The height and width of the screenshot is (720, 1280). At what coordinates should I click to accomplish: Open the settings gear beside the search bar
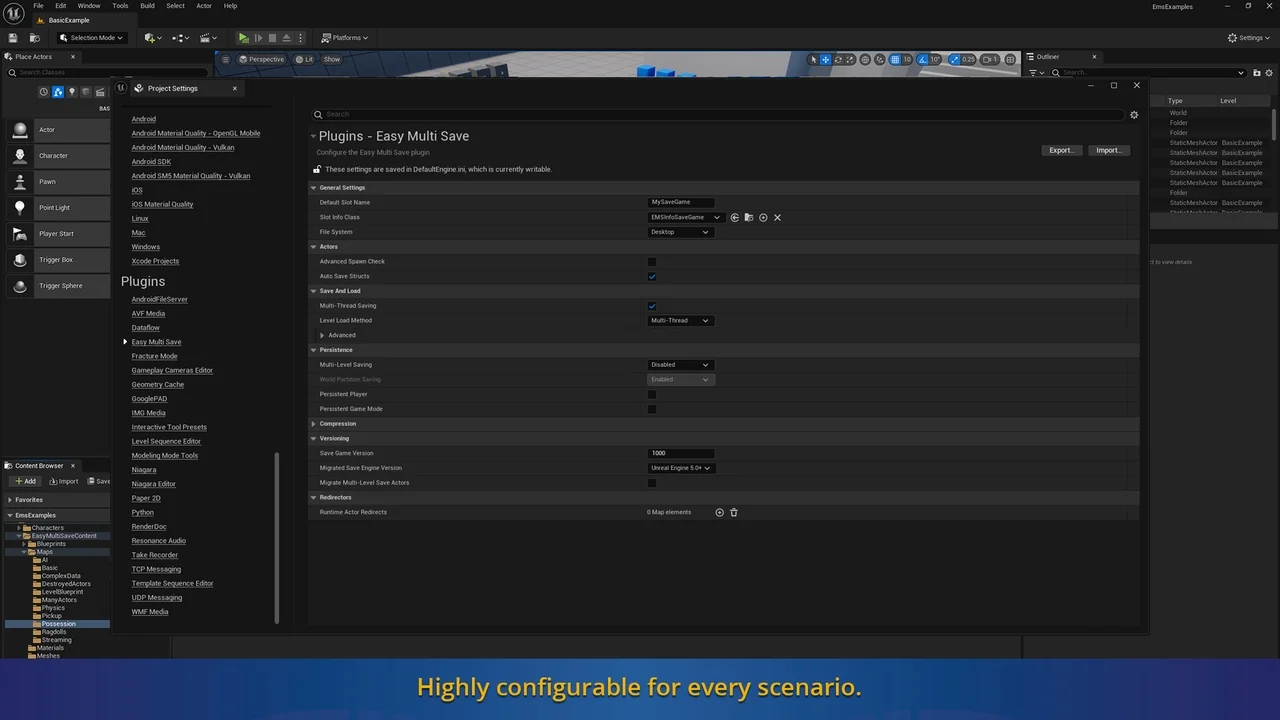point(1134,115)
